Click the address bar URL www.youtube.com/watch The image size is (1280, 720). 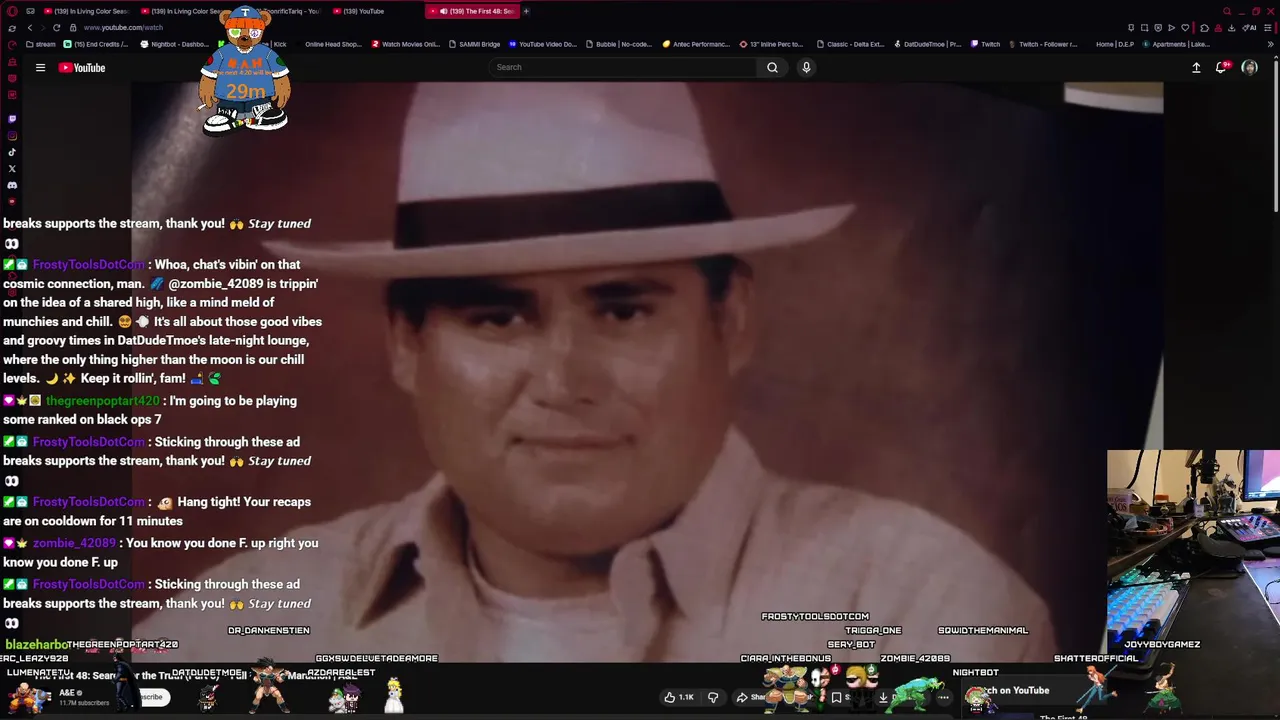pyautogui.click(x=123, y=28)
